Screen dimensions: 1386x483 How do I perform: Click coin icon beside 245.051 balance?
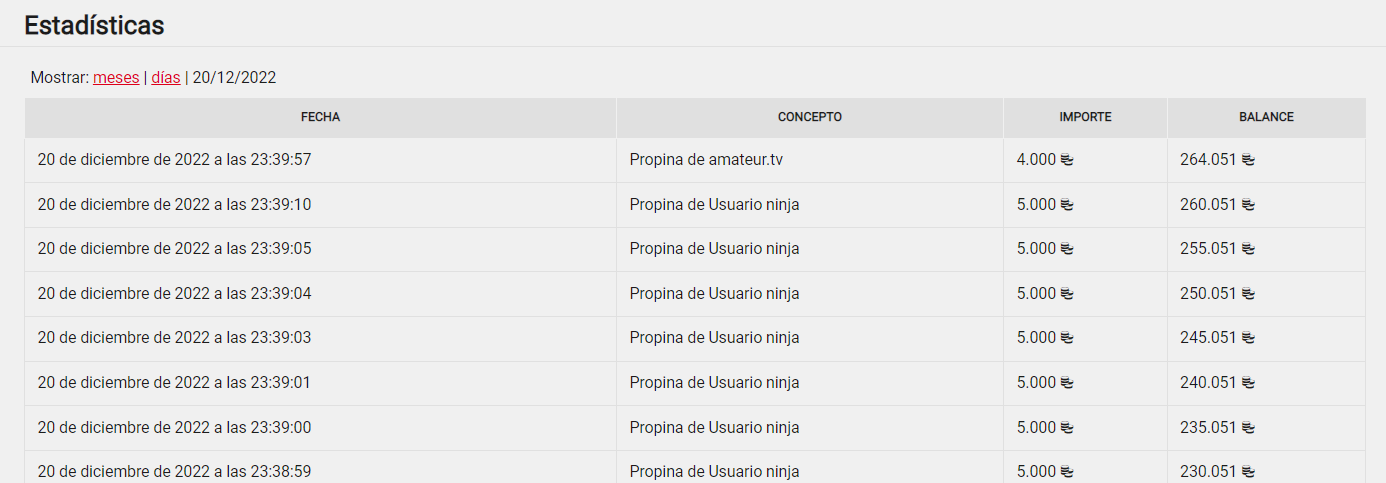click(x=1248, y=338)
